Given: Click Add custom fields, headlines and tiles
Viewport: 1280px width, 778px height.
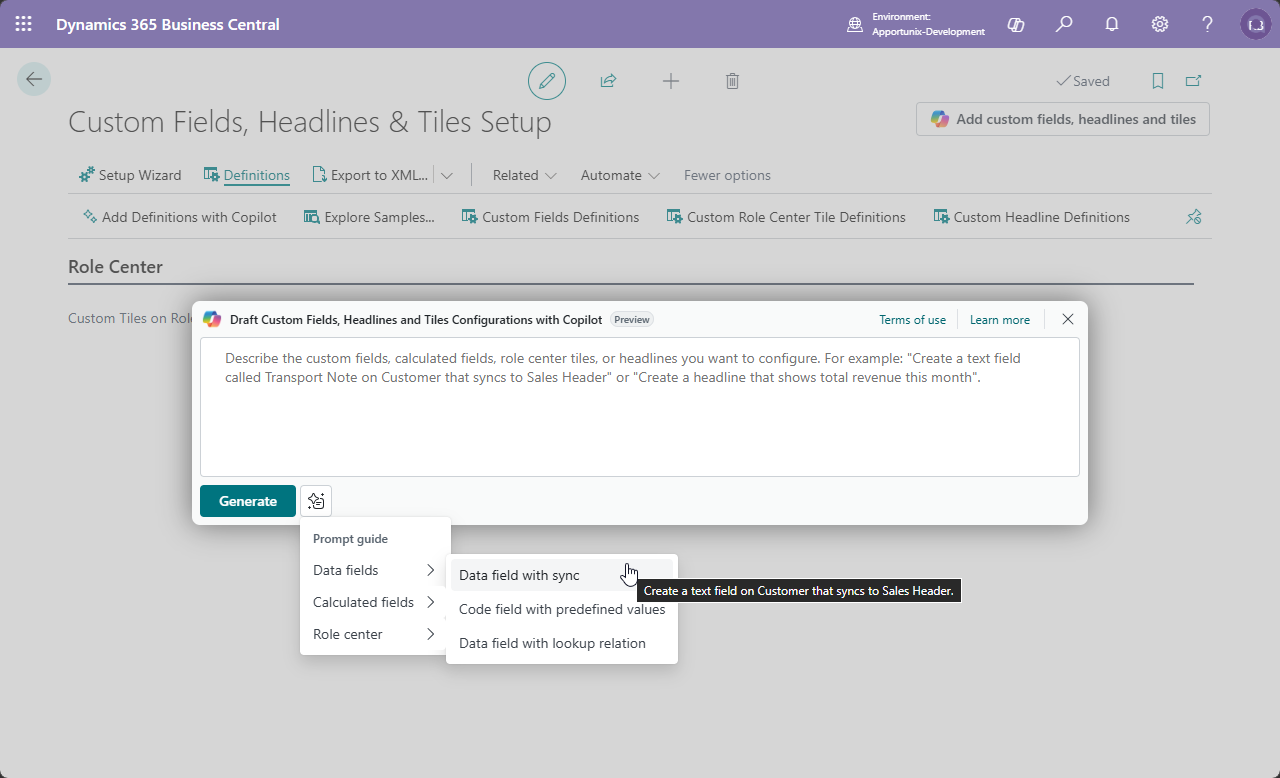Looking at the screenshot, I should (1063, 119).
